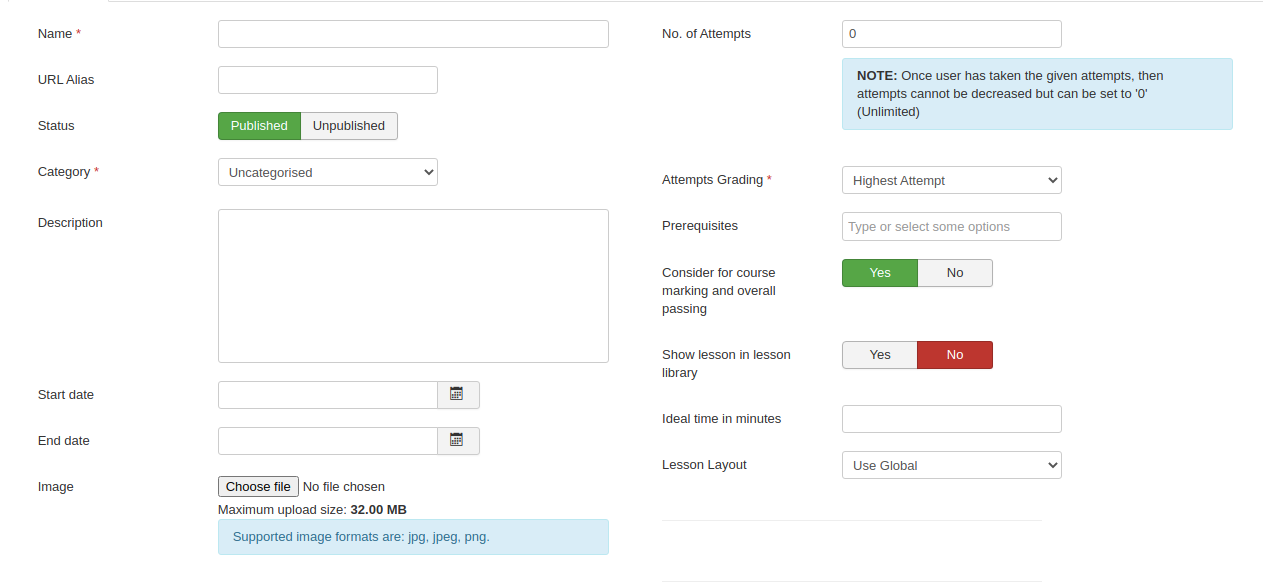Click the URL Alias input box
The height and width of the screenshot is (585, 1268).
point(327,80)
